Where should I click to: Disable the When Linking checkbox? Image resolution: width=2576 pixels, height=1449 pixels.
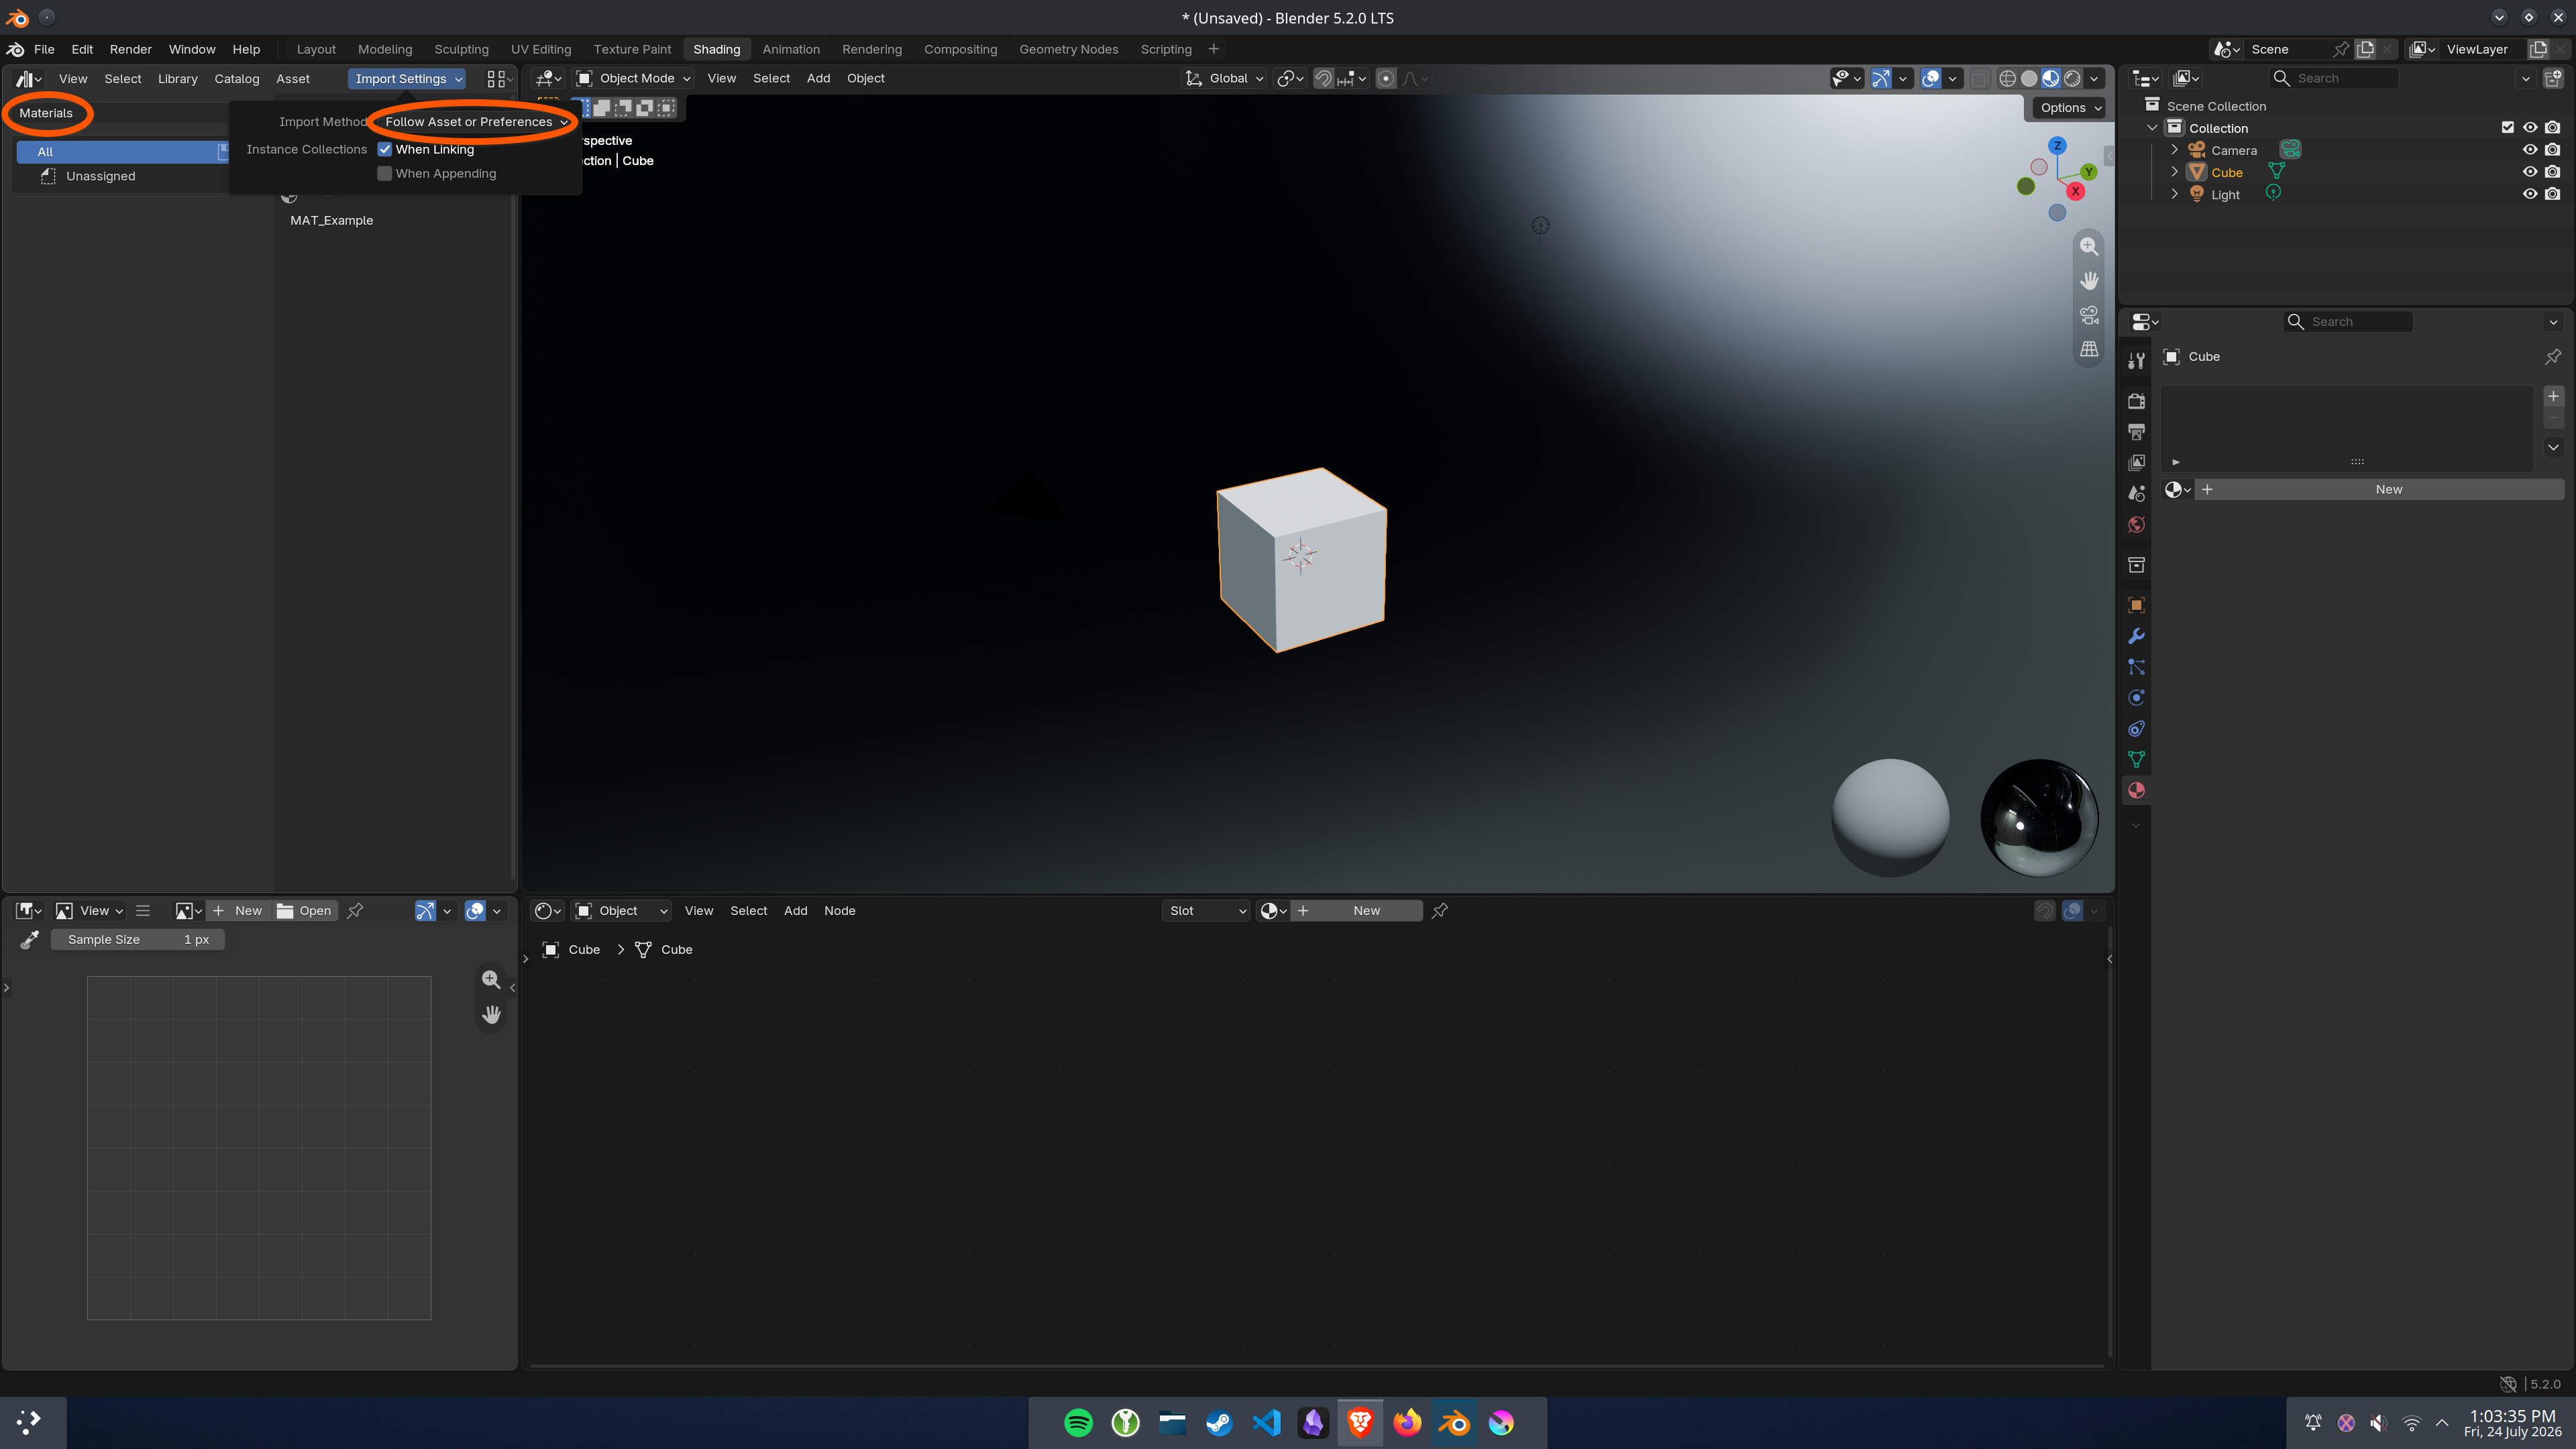384,149
